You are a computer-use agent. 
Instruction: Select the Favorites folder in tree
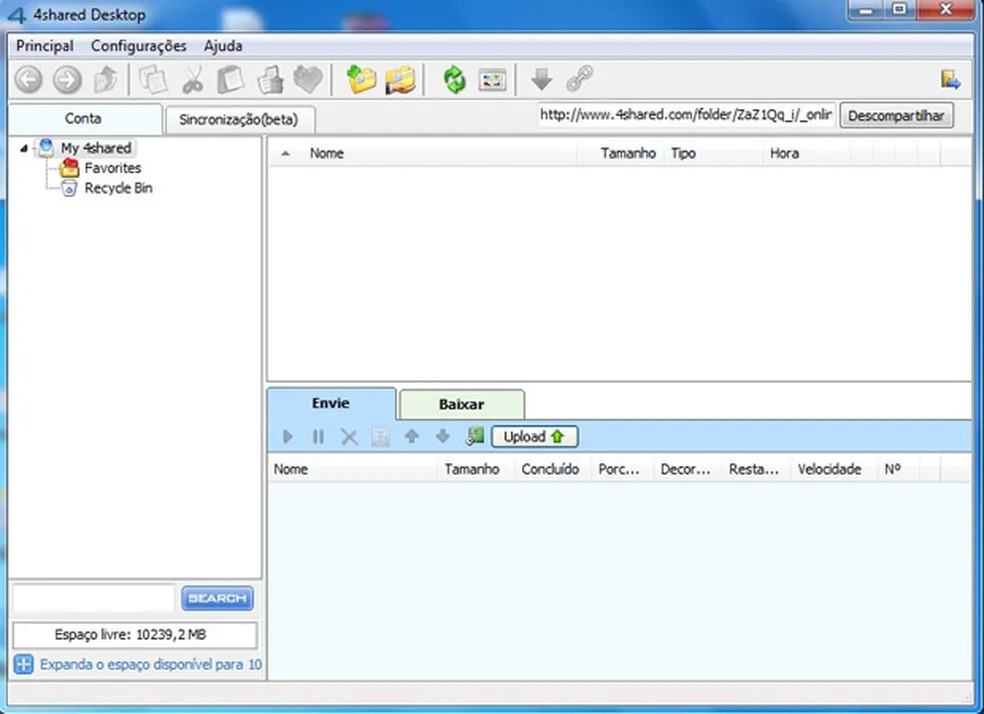112,168
